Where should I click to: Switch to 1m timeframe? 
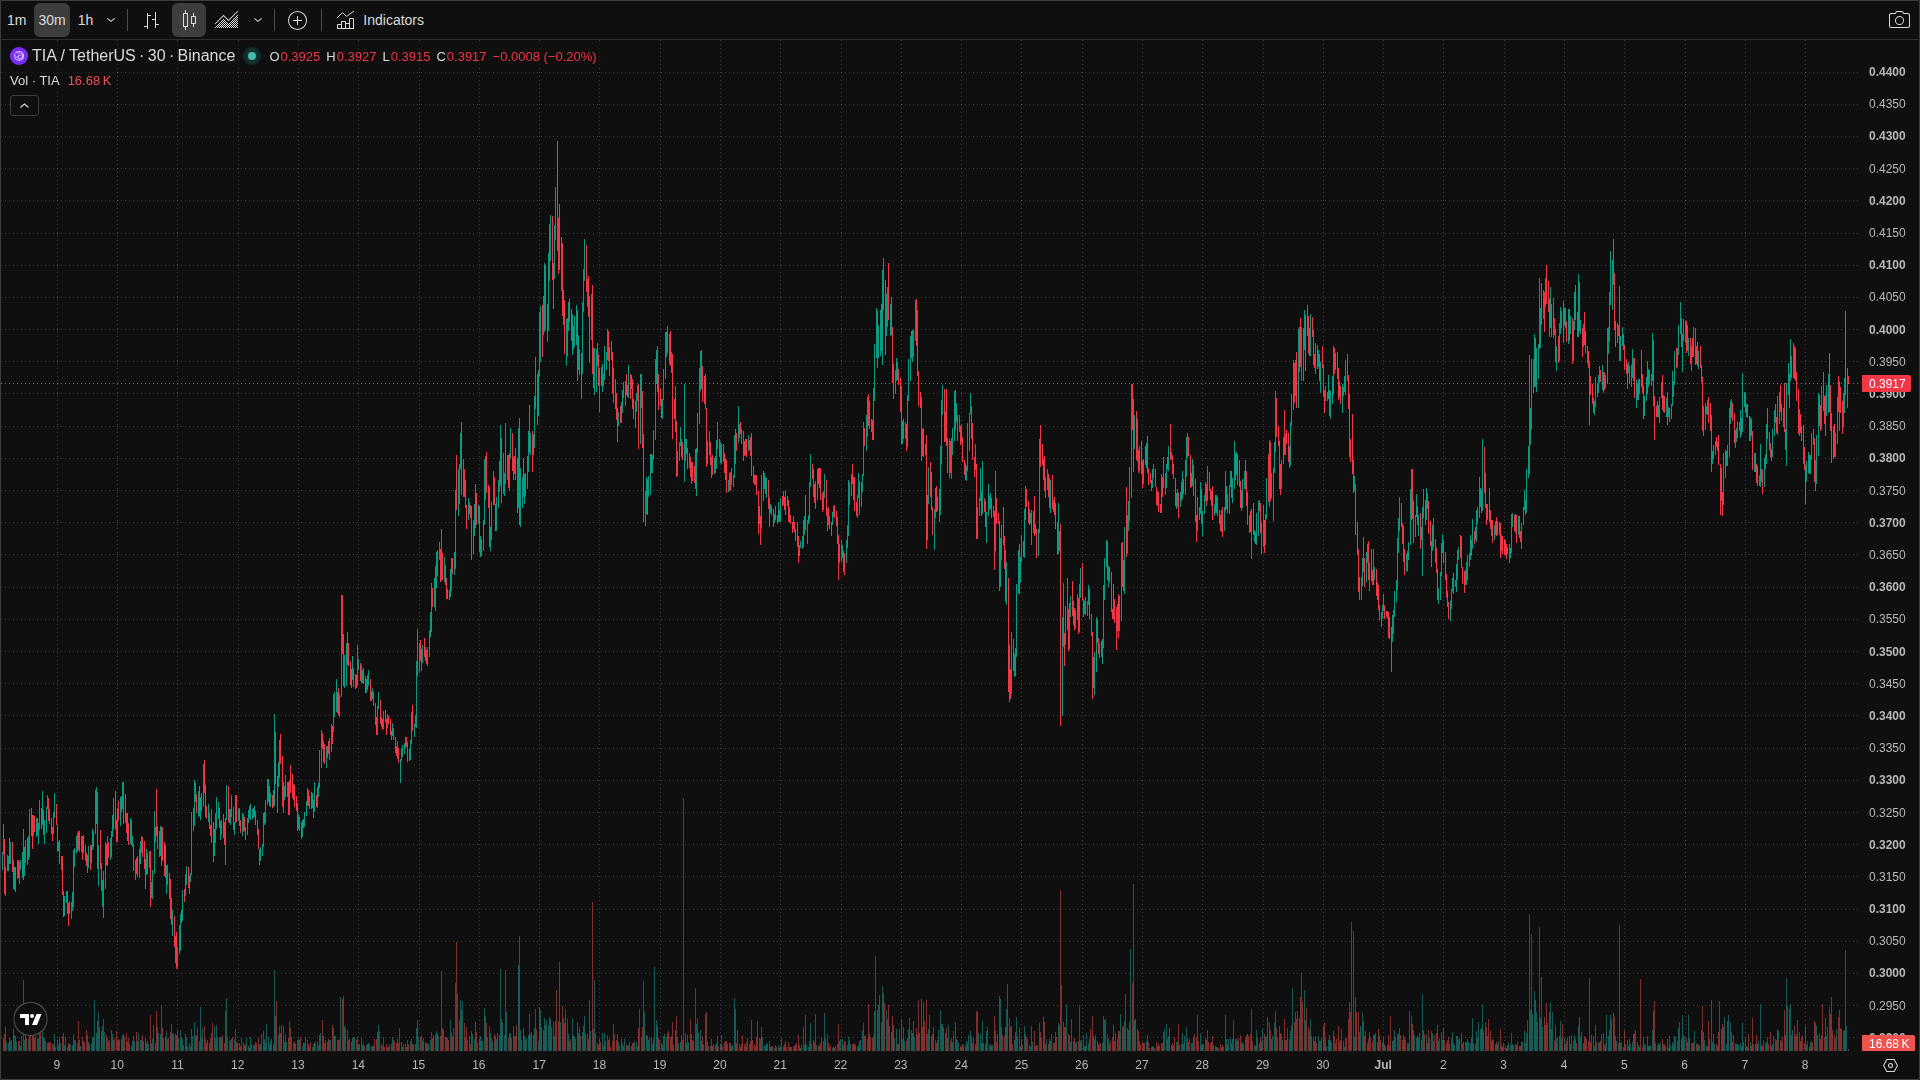tap(17, 20)
